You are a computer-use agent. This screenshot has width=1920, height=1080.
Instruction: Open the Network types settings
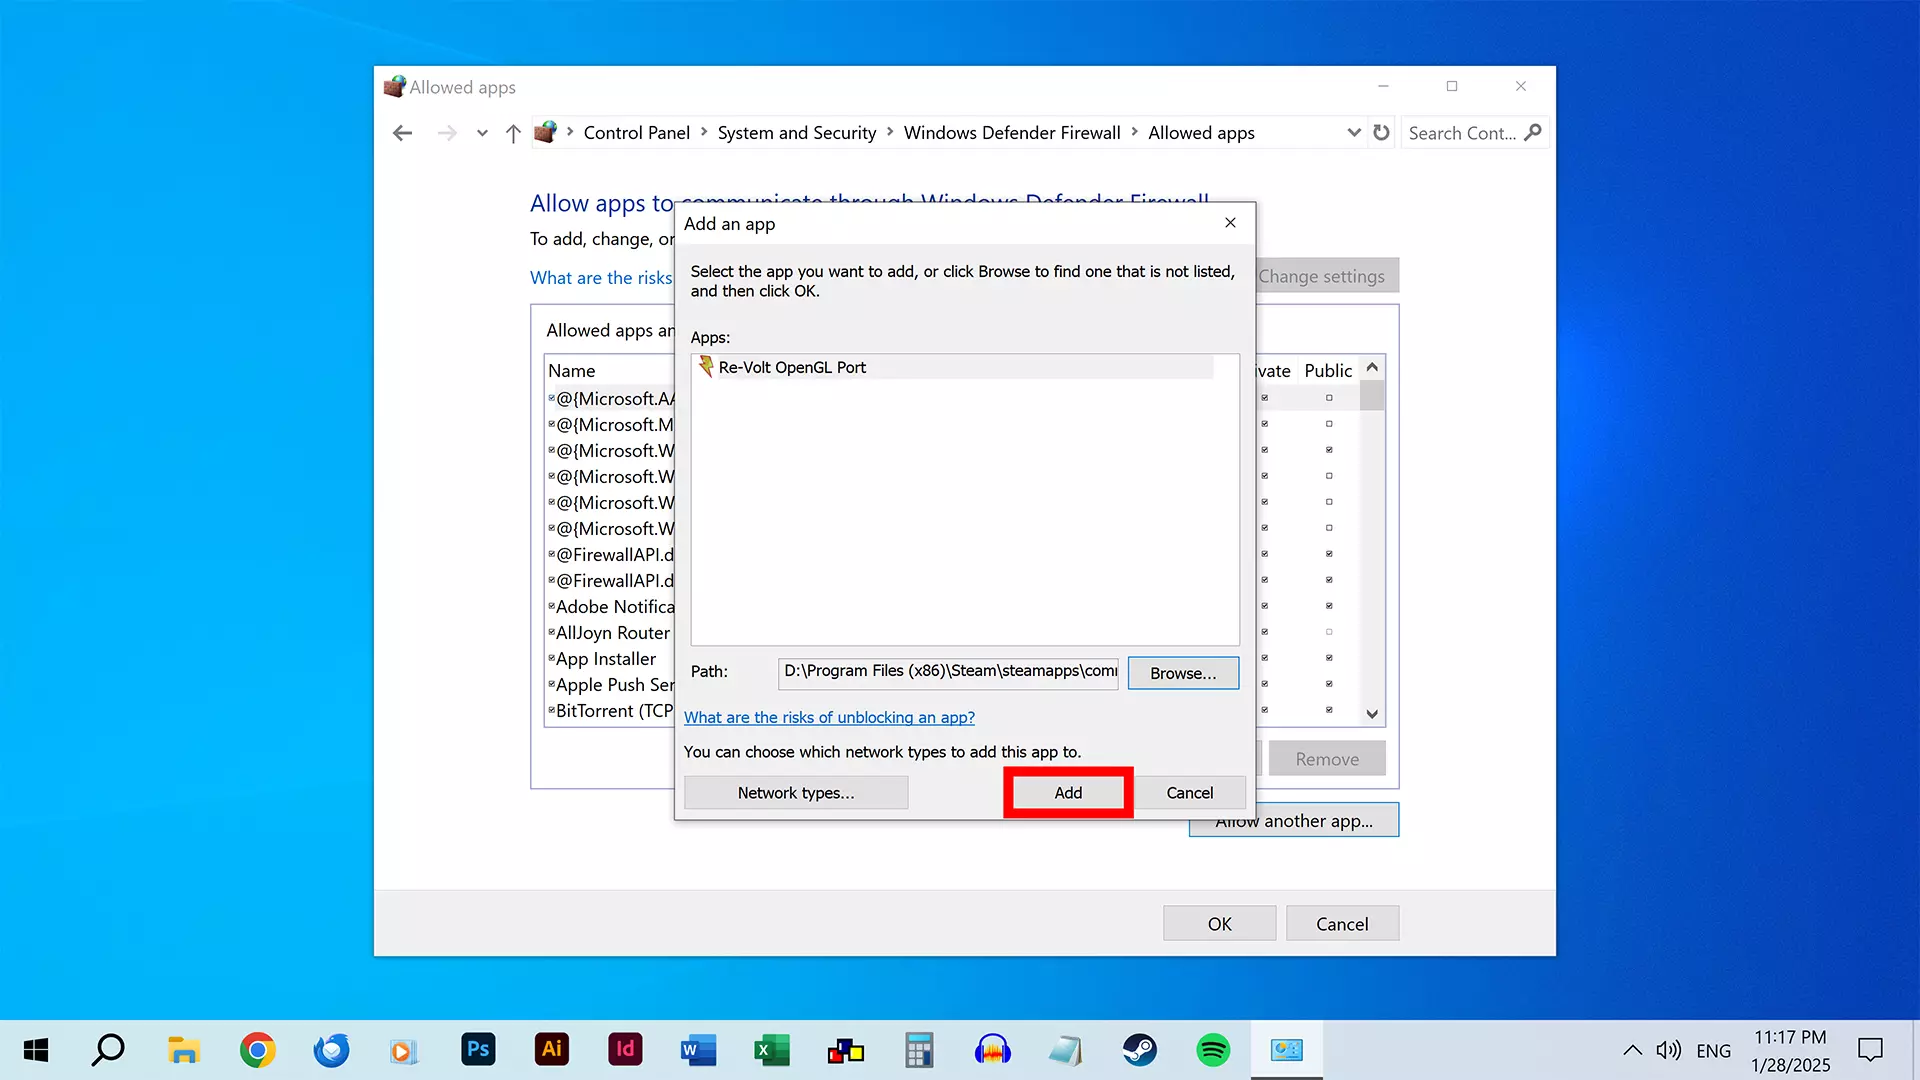pos(795,792)
